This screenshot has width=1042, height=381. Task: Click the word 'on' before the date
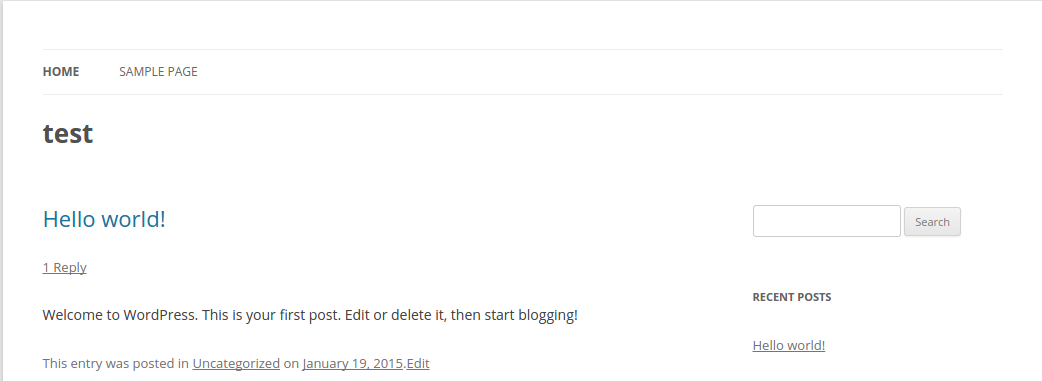(x=291, y=364)
